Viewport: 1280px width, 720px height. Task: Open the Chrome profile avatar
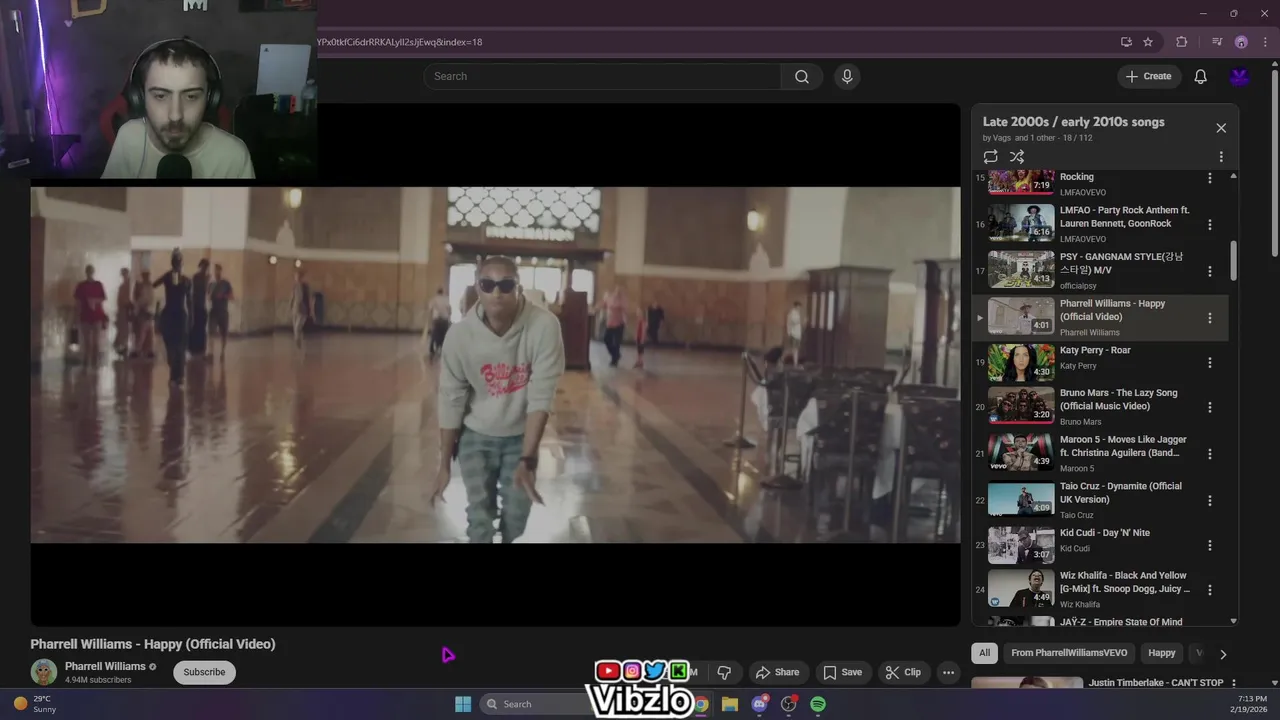1241,42
